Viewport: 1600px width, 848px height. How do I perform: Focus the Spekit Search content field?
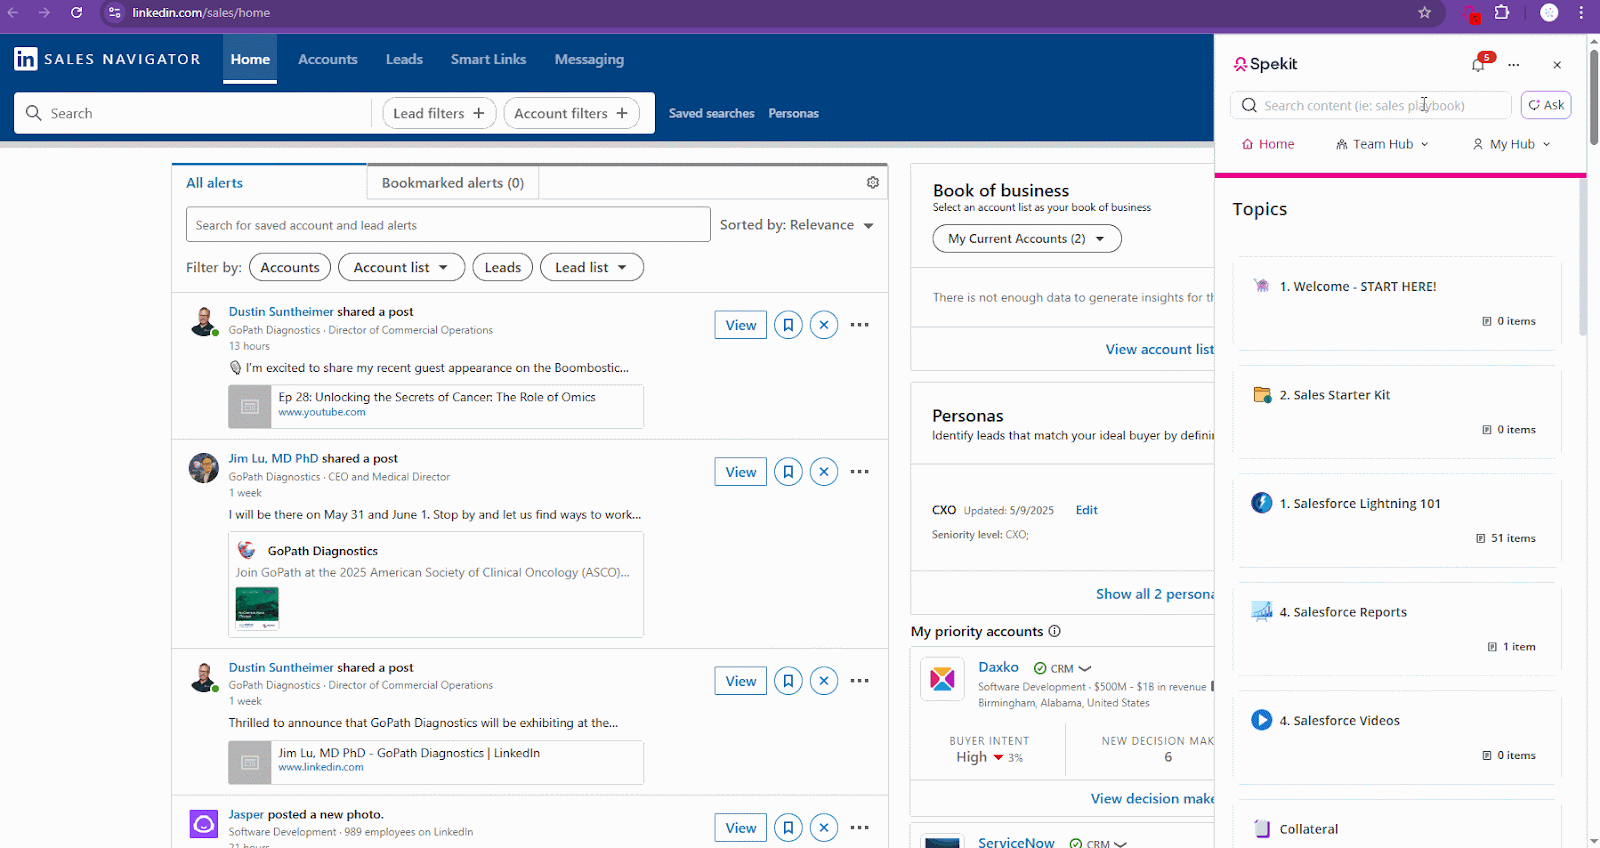pos(1371,105)
